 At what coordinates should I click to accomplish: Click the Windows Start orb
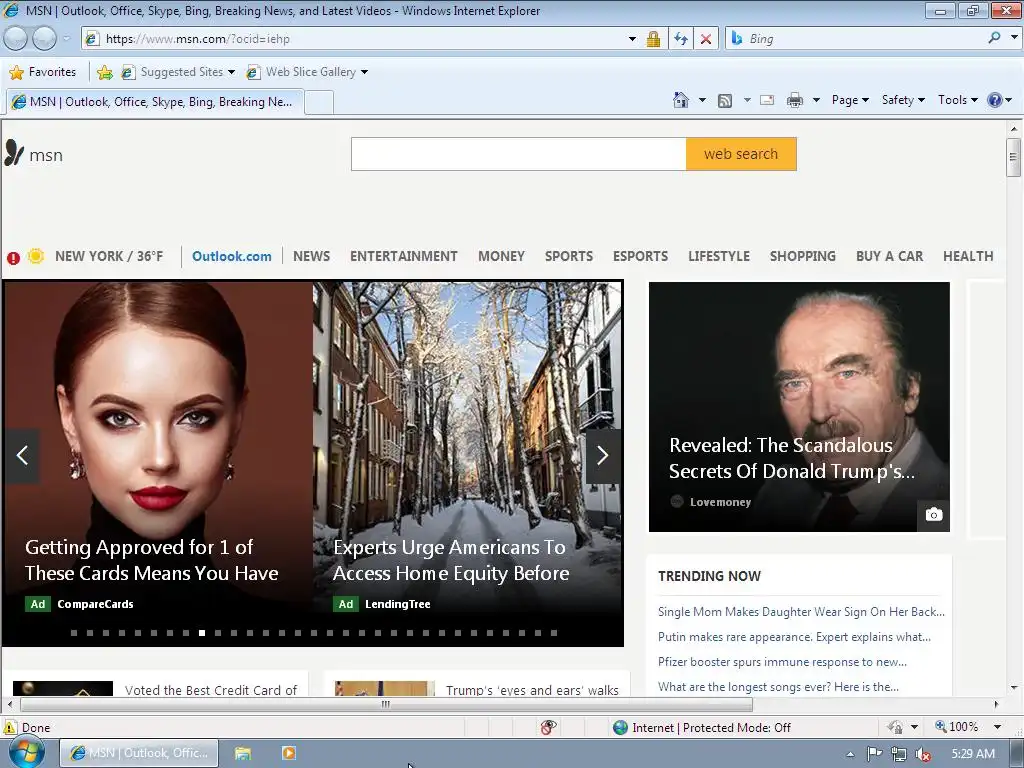coord(26,753)
